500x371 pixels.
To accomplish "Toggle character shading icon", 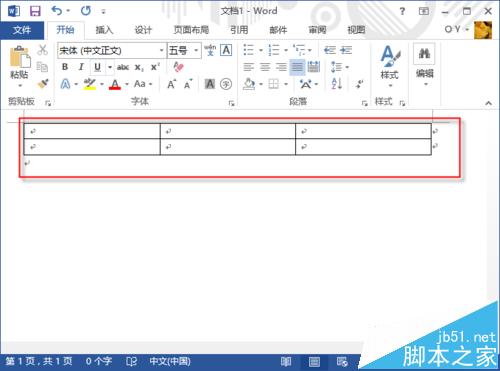I will coord(210,84).
